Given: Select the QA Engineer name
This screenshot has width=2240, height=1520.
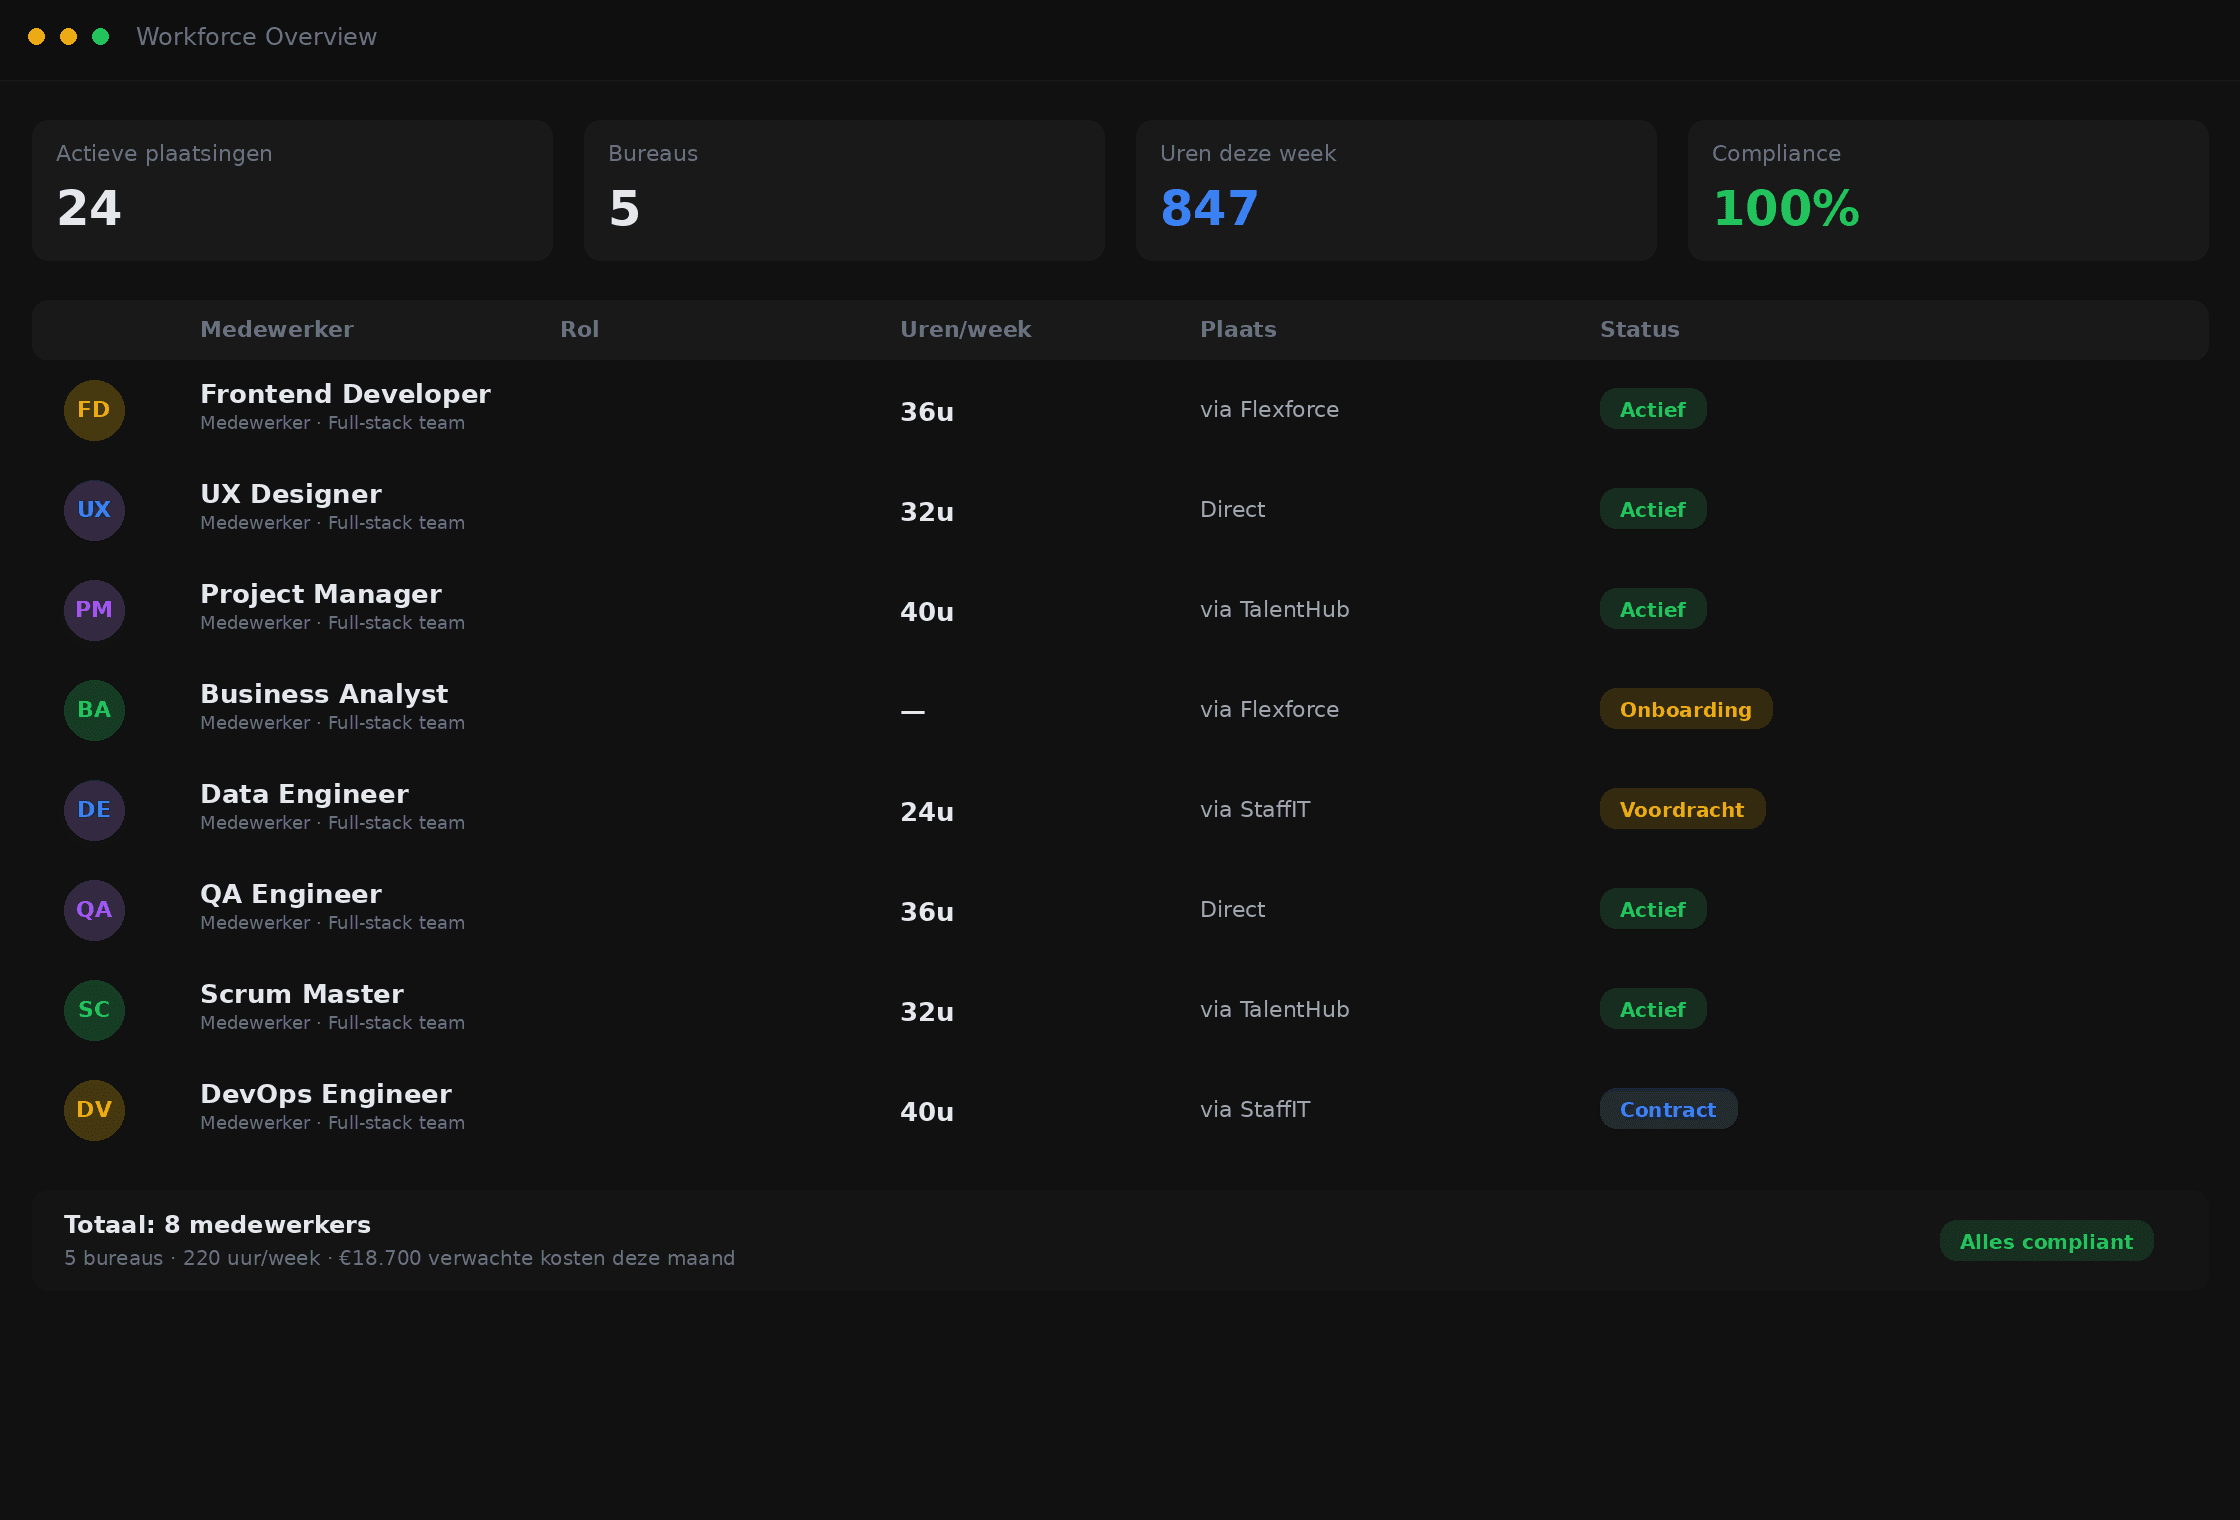Looking at the screenshot, I should 291,894.
